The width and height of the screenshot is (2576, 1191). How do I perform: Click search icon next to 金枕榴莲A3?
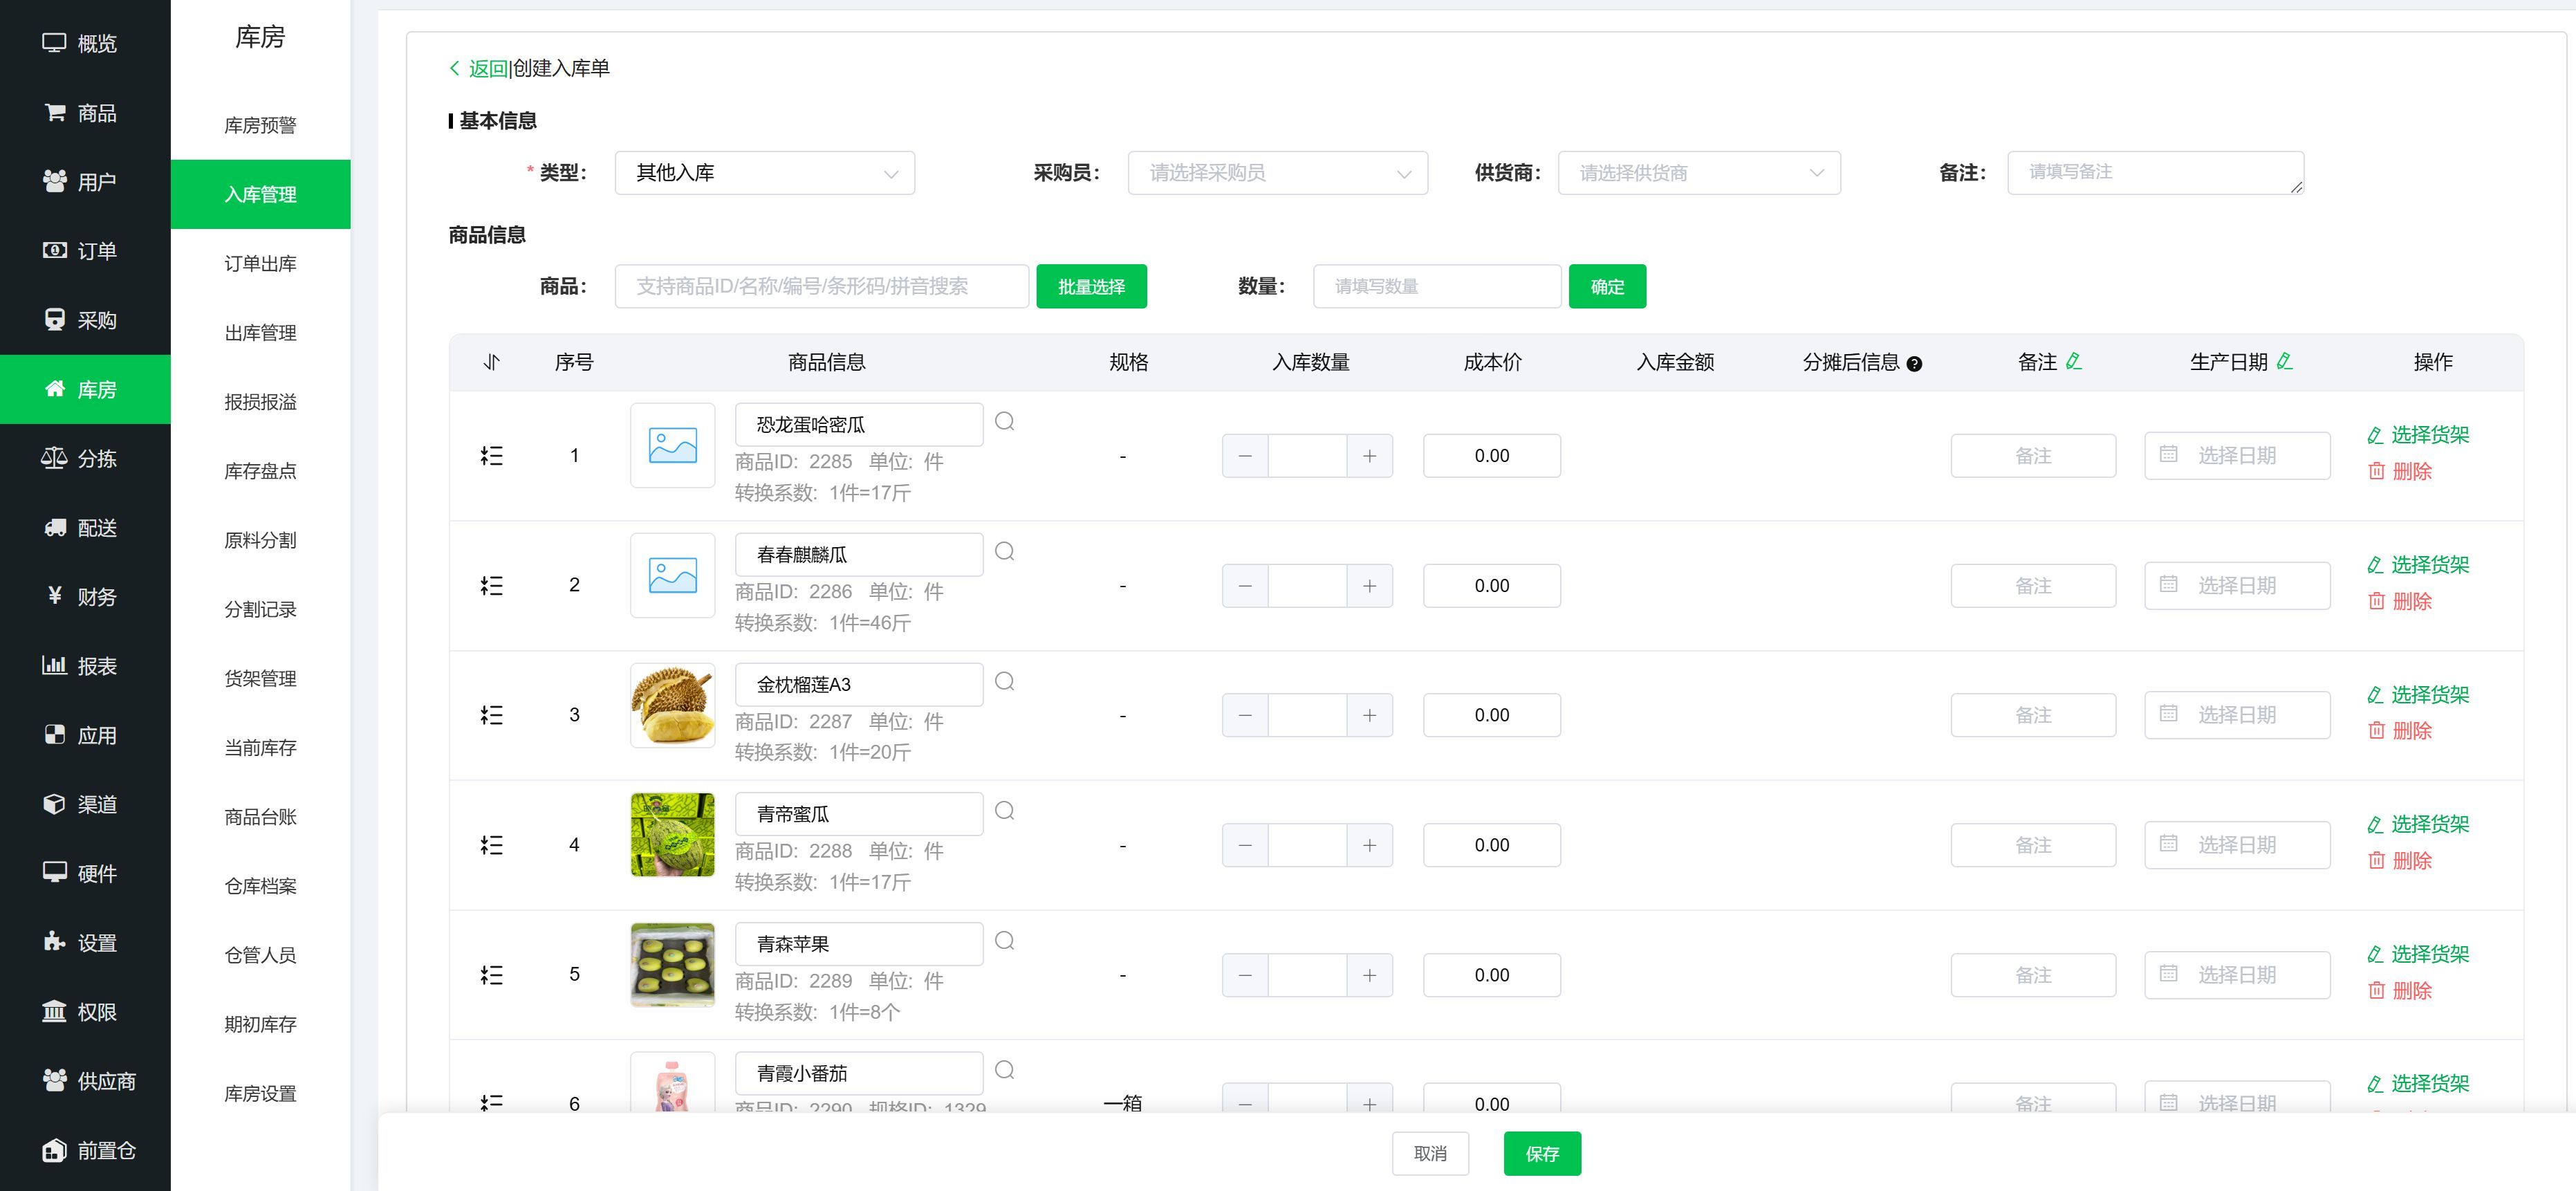1004,681
